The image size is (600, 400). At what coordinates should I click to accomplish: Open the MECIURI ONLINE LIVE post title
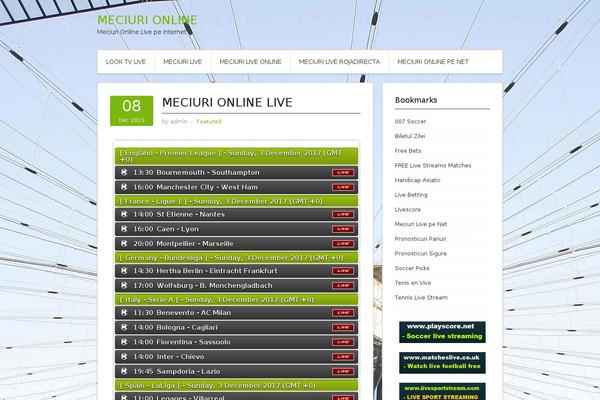227,103
